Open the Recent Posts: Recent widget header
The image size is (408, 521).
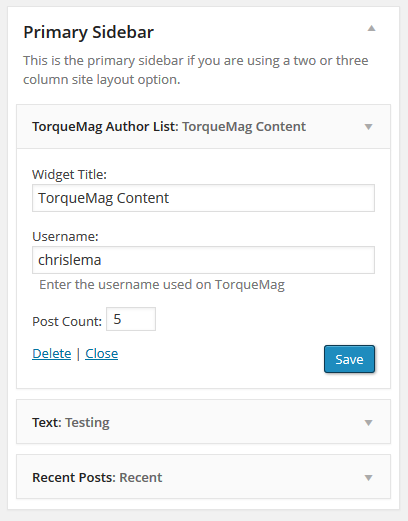tap(203, 477)
